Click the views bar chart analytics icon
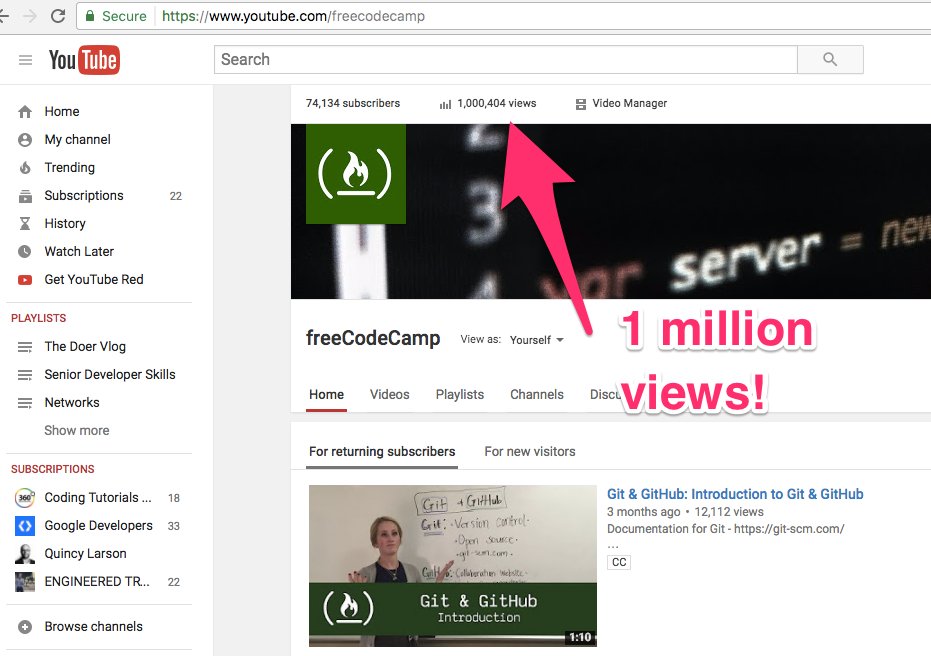931x656 pixels. point(445,104)
